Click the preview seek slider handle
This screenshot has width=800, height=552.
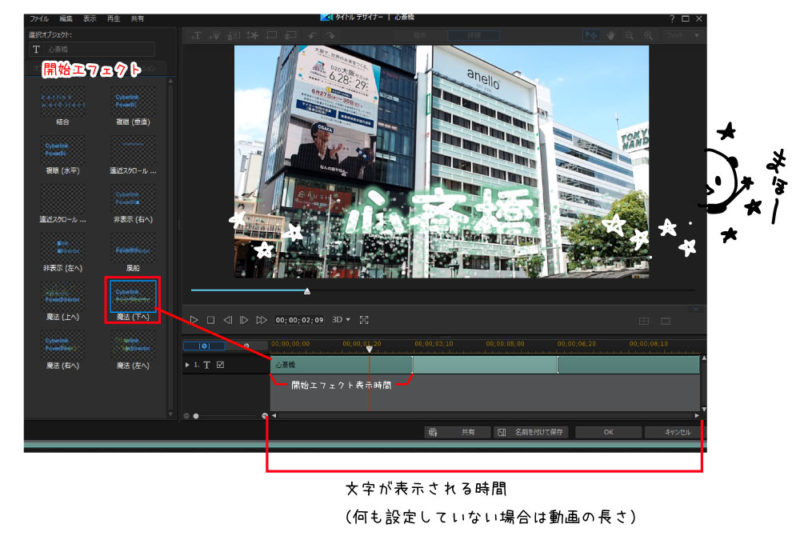[307, 291]
